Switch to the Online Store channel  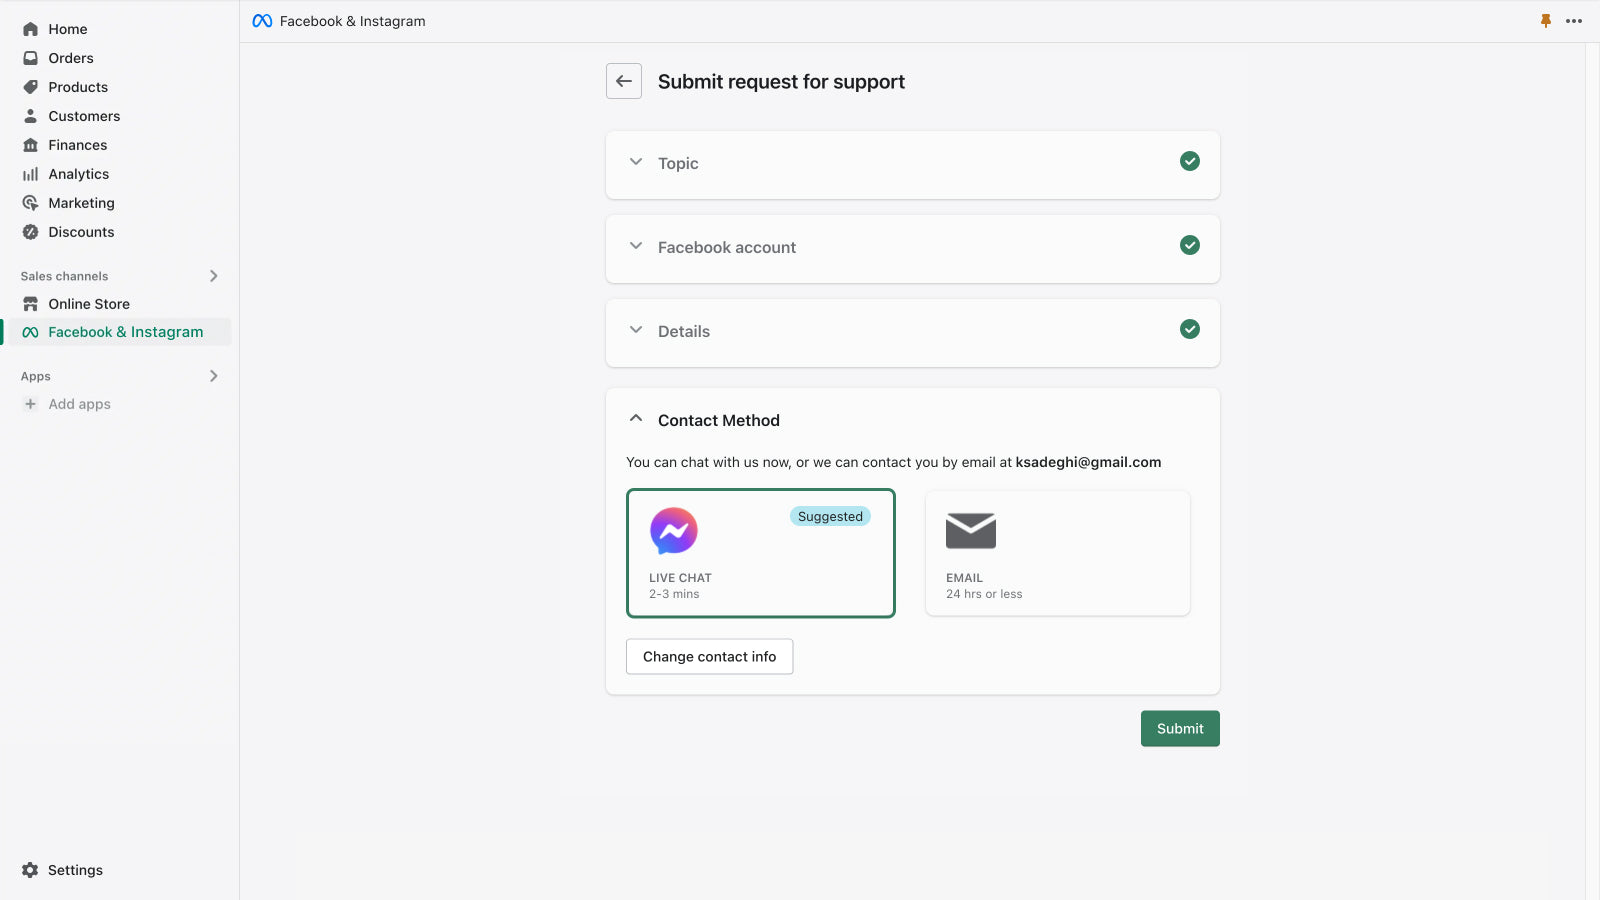point(89,304)
